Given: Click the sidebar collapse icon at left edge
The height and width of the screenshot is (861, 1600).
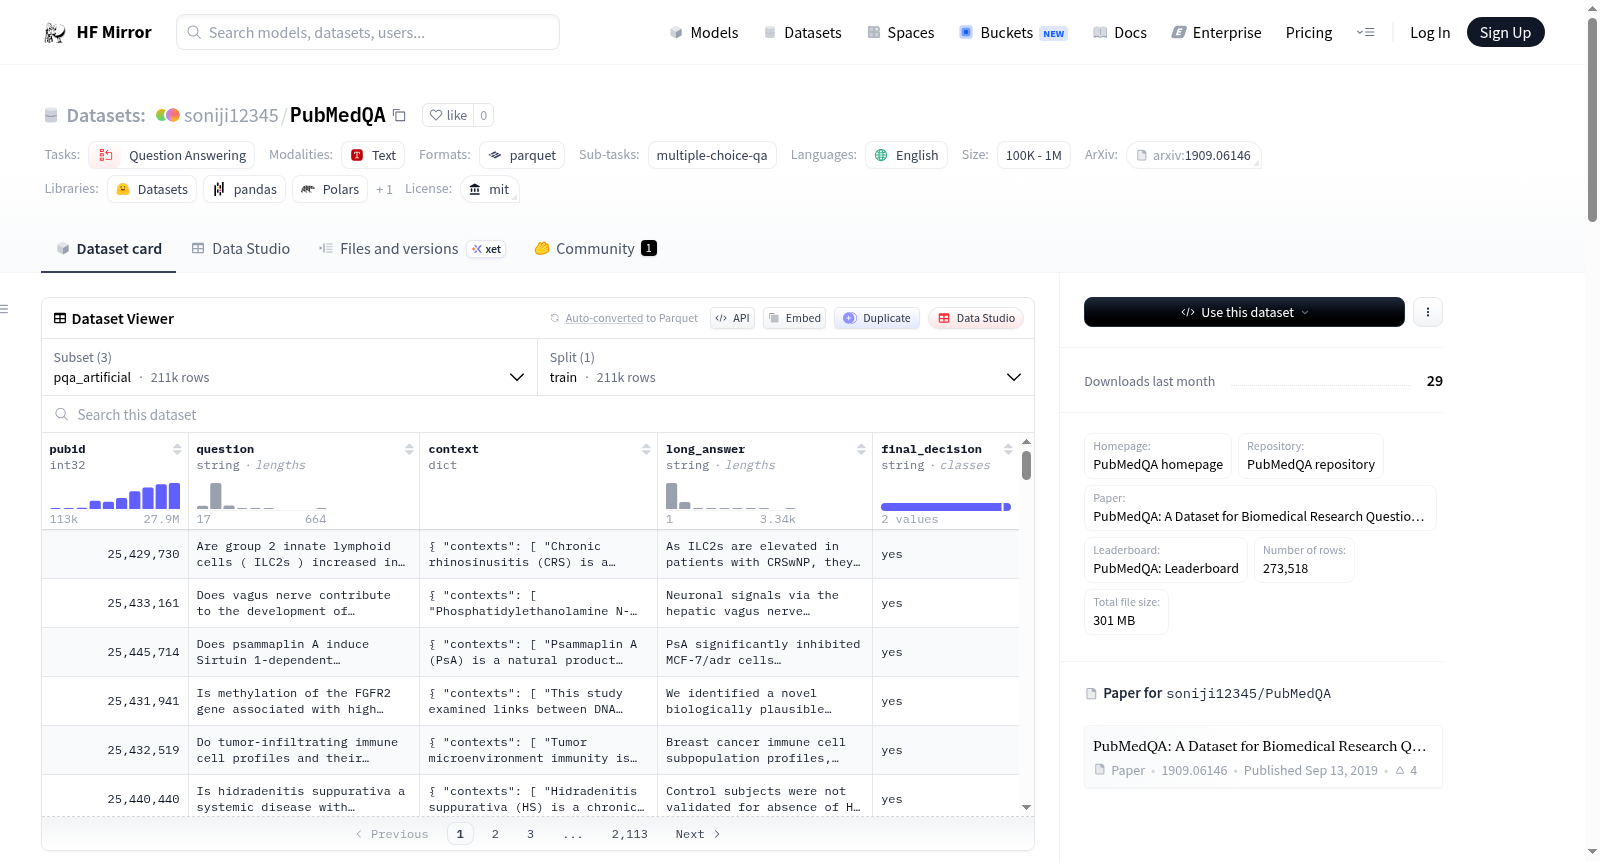Looking at the screenshot, I should point(4,309).
